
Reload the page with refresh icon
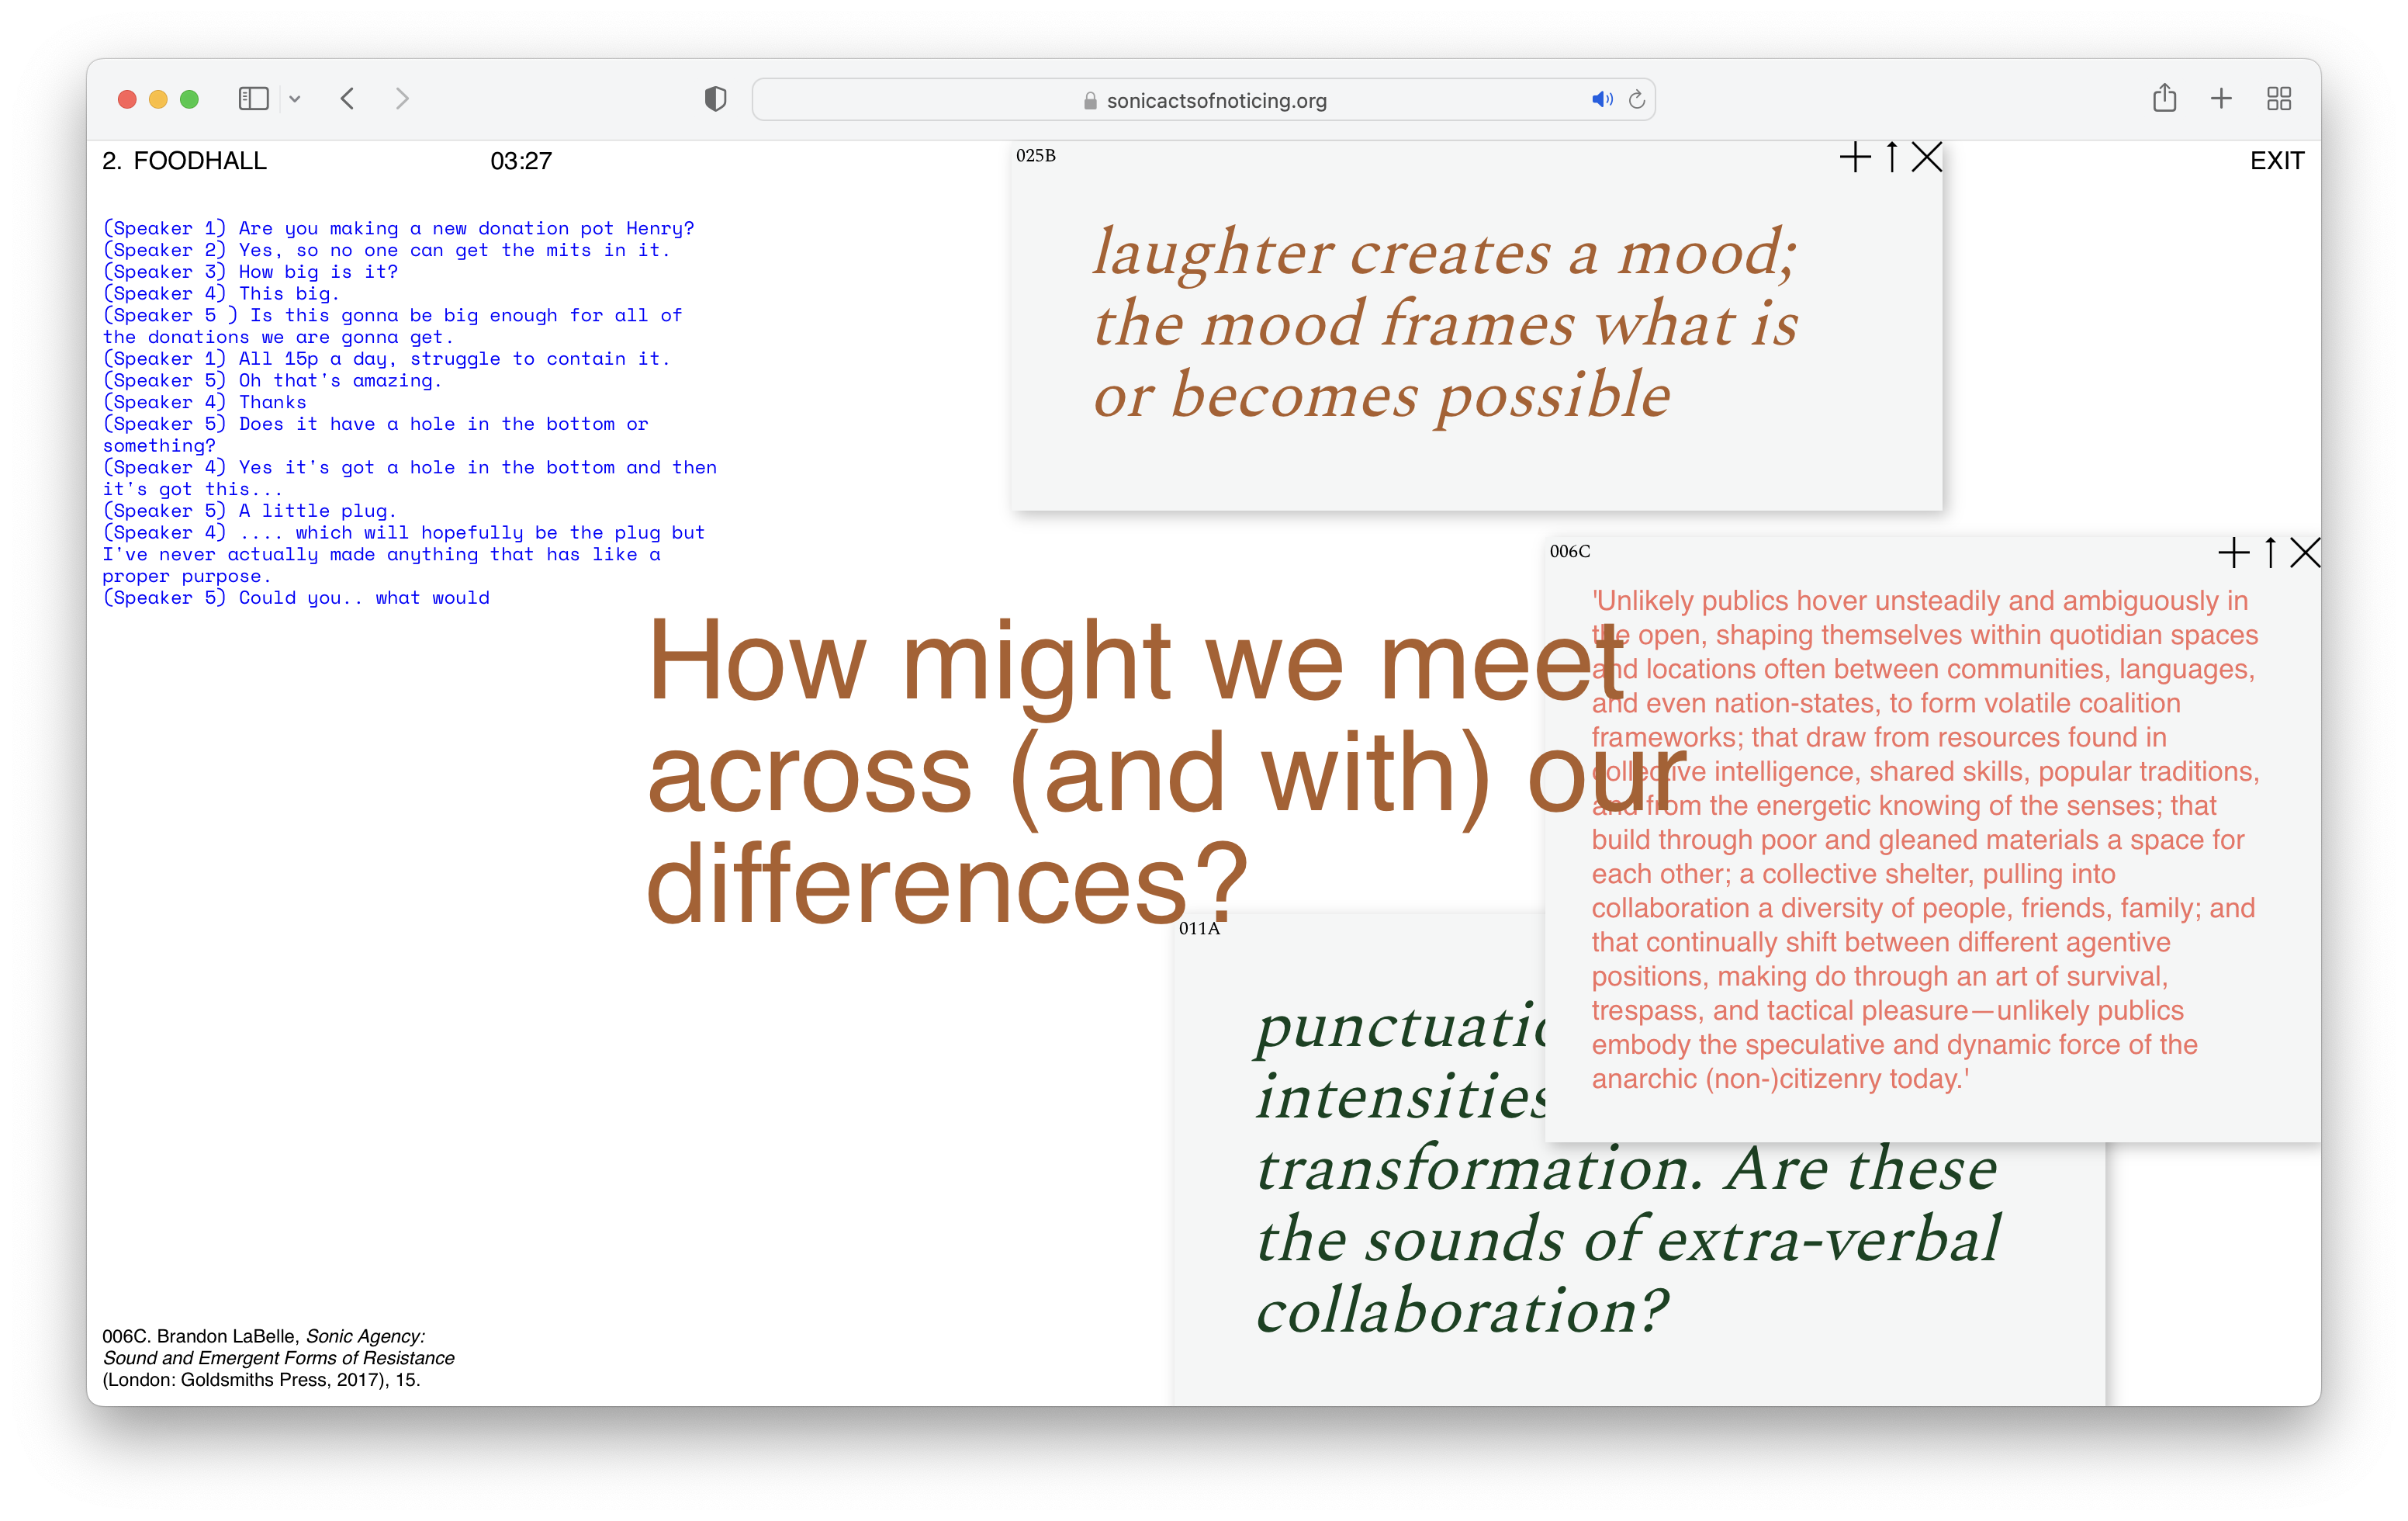coord(1637,99)
